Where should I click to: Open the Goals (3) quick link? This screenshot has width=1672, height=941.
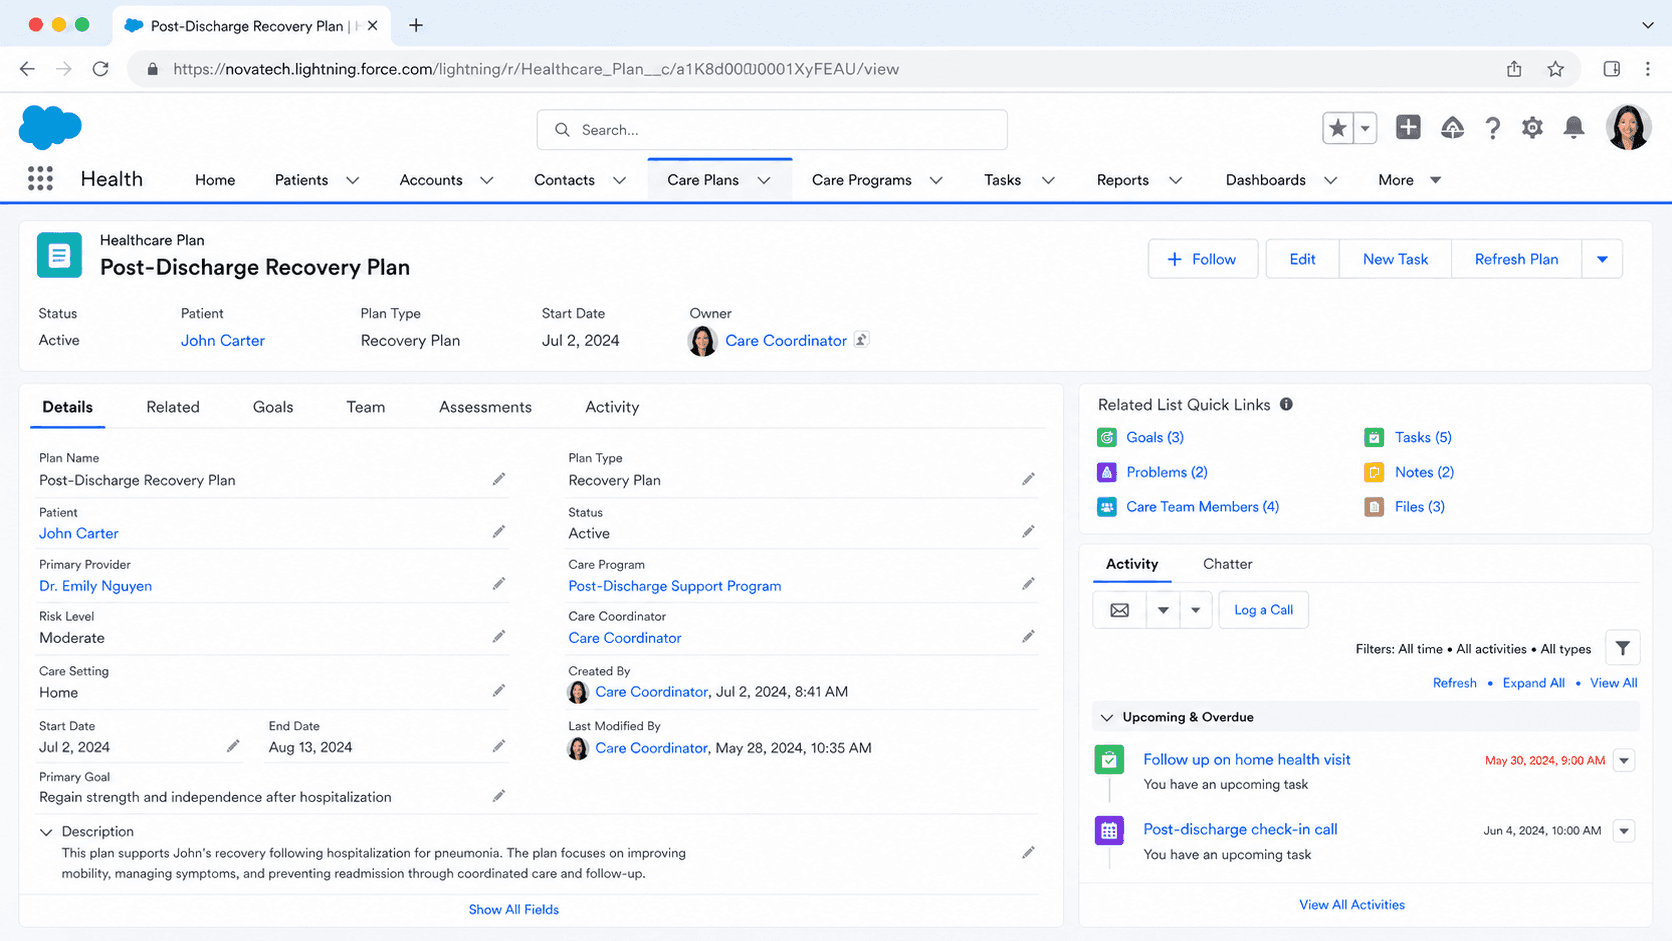[x=1155, y=437]
